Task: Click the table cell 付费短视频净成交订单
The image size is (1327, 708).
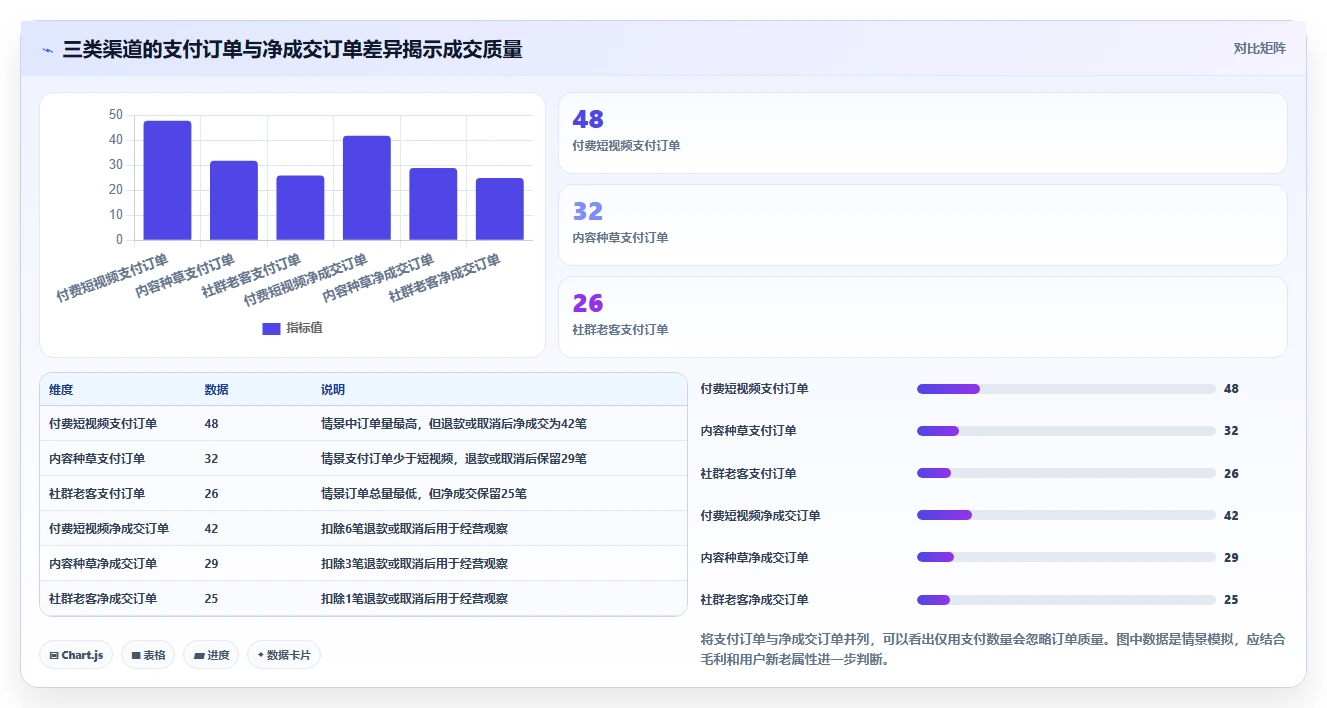Action: pos(109,528)
